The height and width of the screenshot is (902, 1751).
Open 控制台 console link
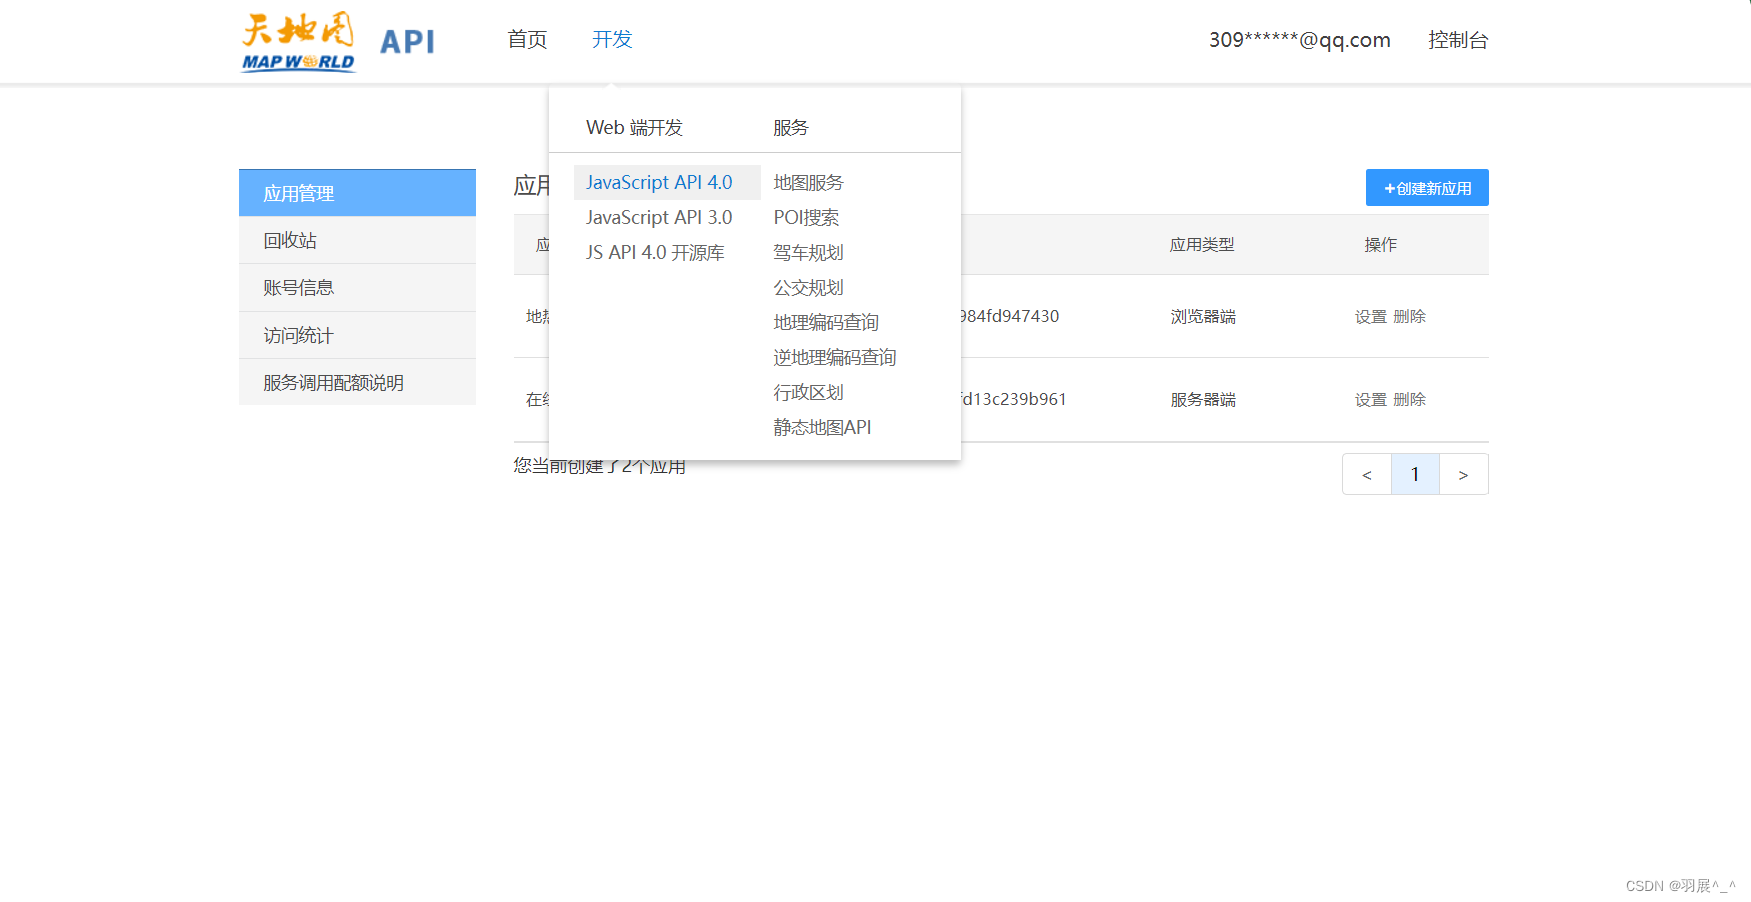click(x=1458, y=40)
